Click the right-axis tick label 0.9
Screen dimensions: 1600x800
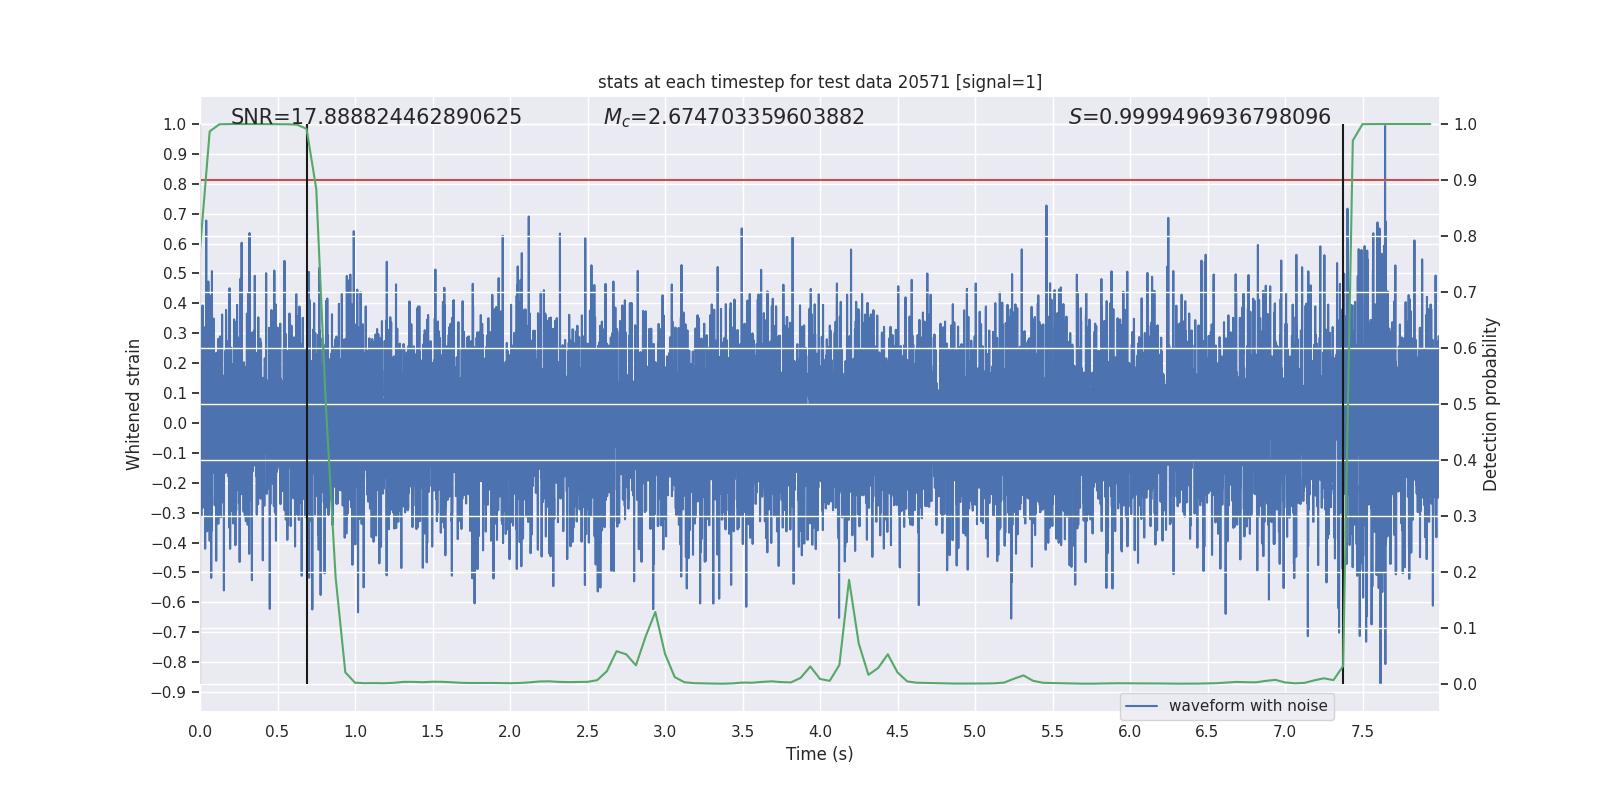click(x=1464, y=180)
